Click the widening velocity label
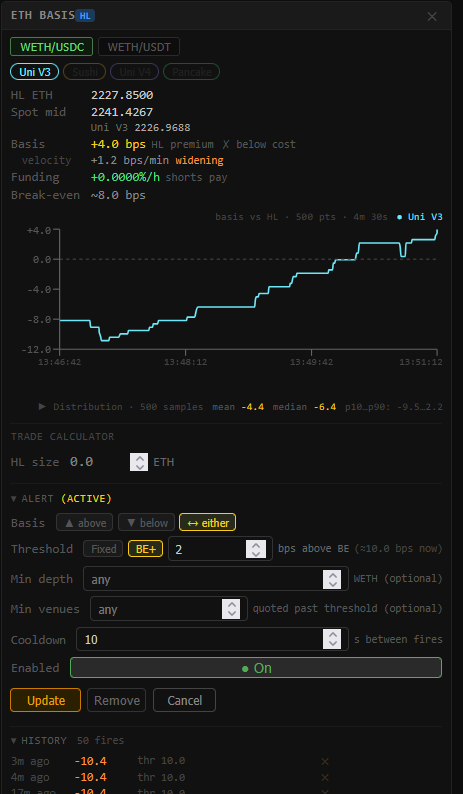463x794 pixels. [200, 161]
